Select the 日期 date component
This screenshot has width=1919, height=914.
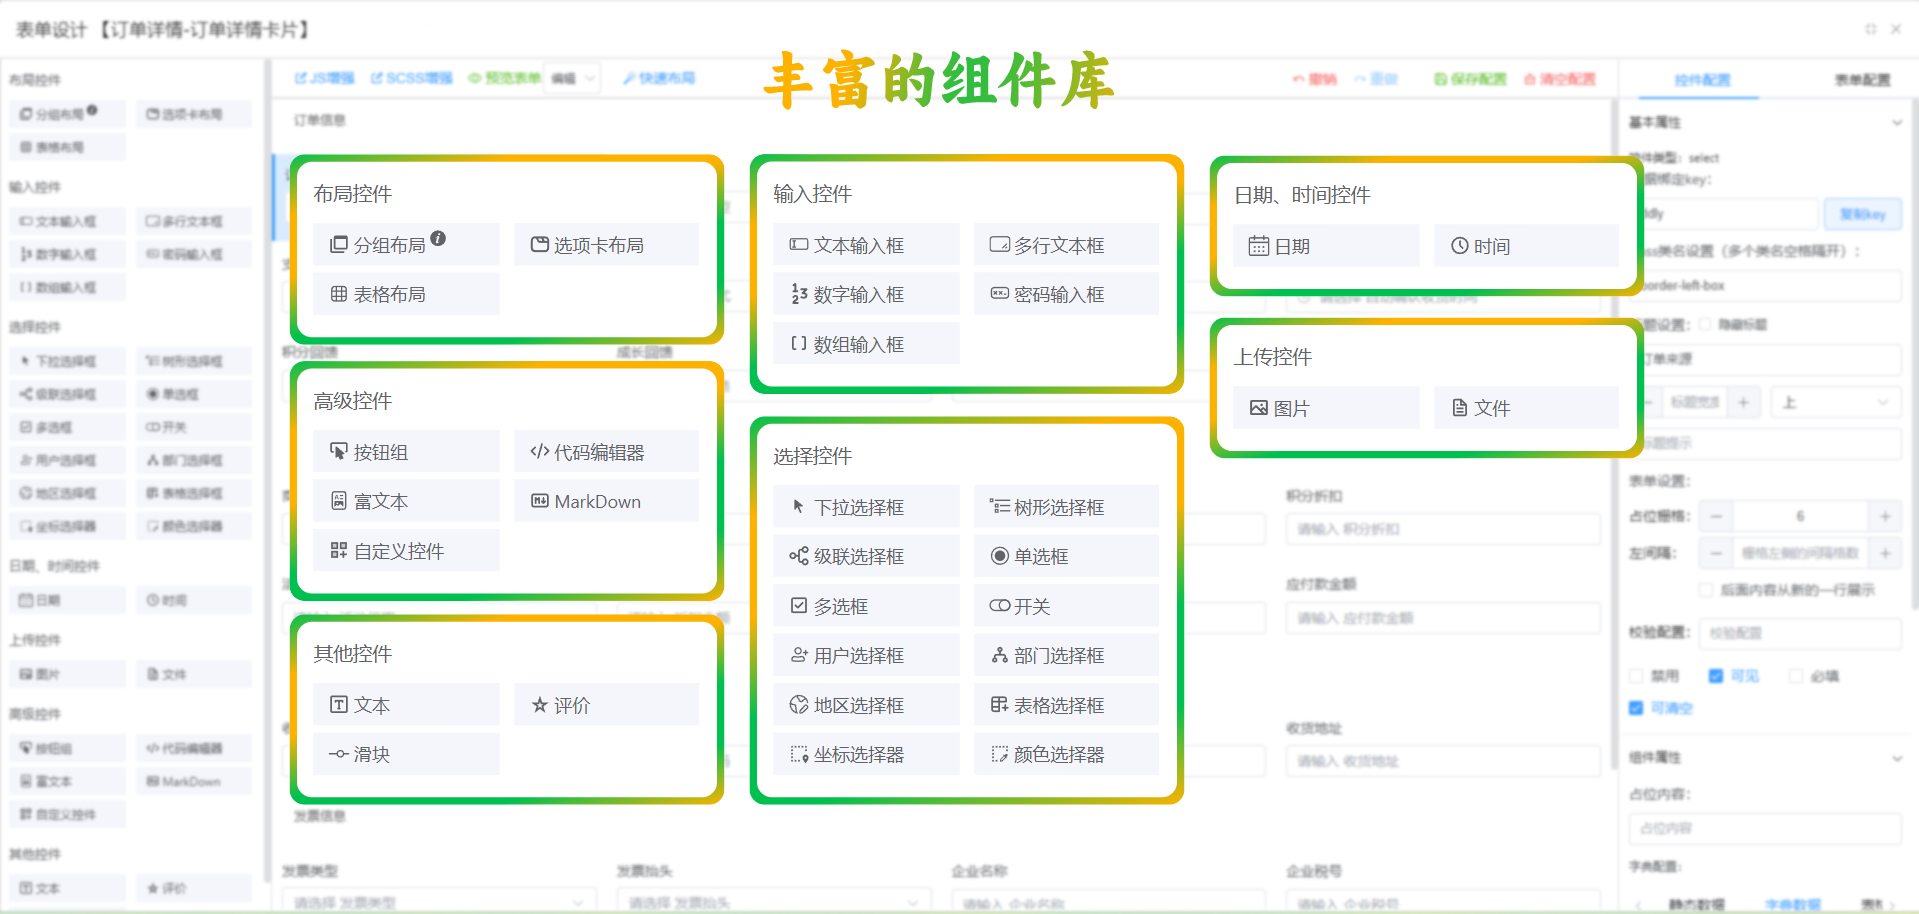point(1325,245)
